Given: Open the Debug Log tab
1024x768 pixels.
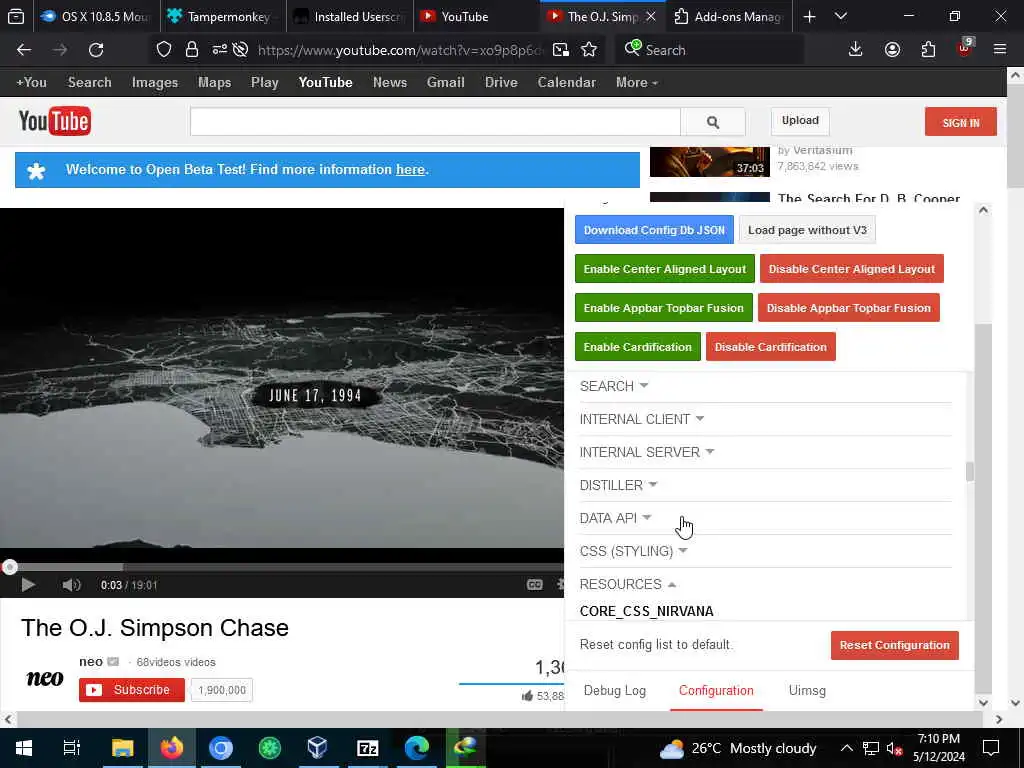Looking at the screenshot, I should (x=615, y=690).
